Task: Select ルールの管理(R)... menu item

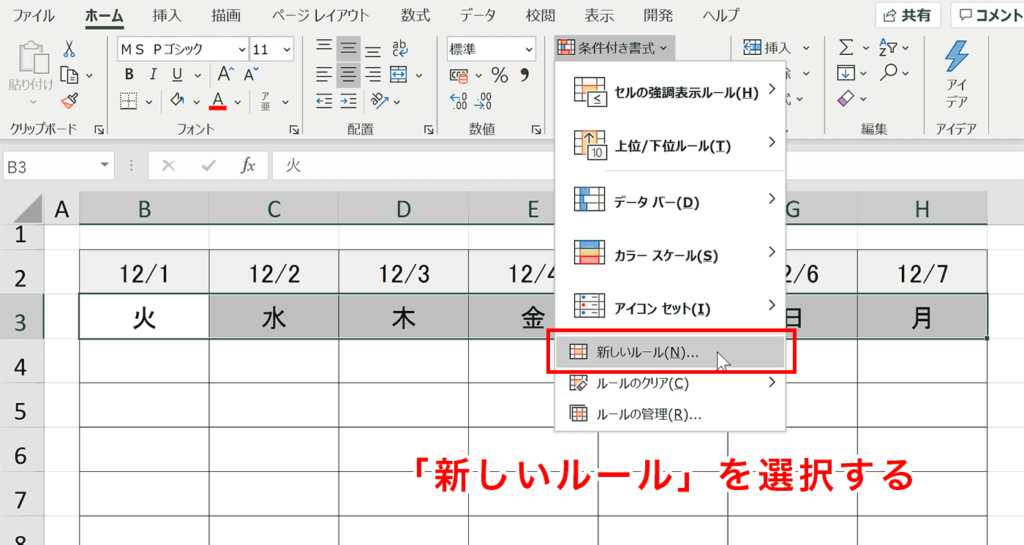Action: 670,414
